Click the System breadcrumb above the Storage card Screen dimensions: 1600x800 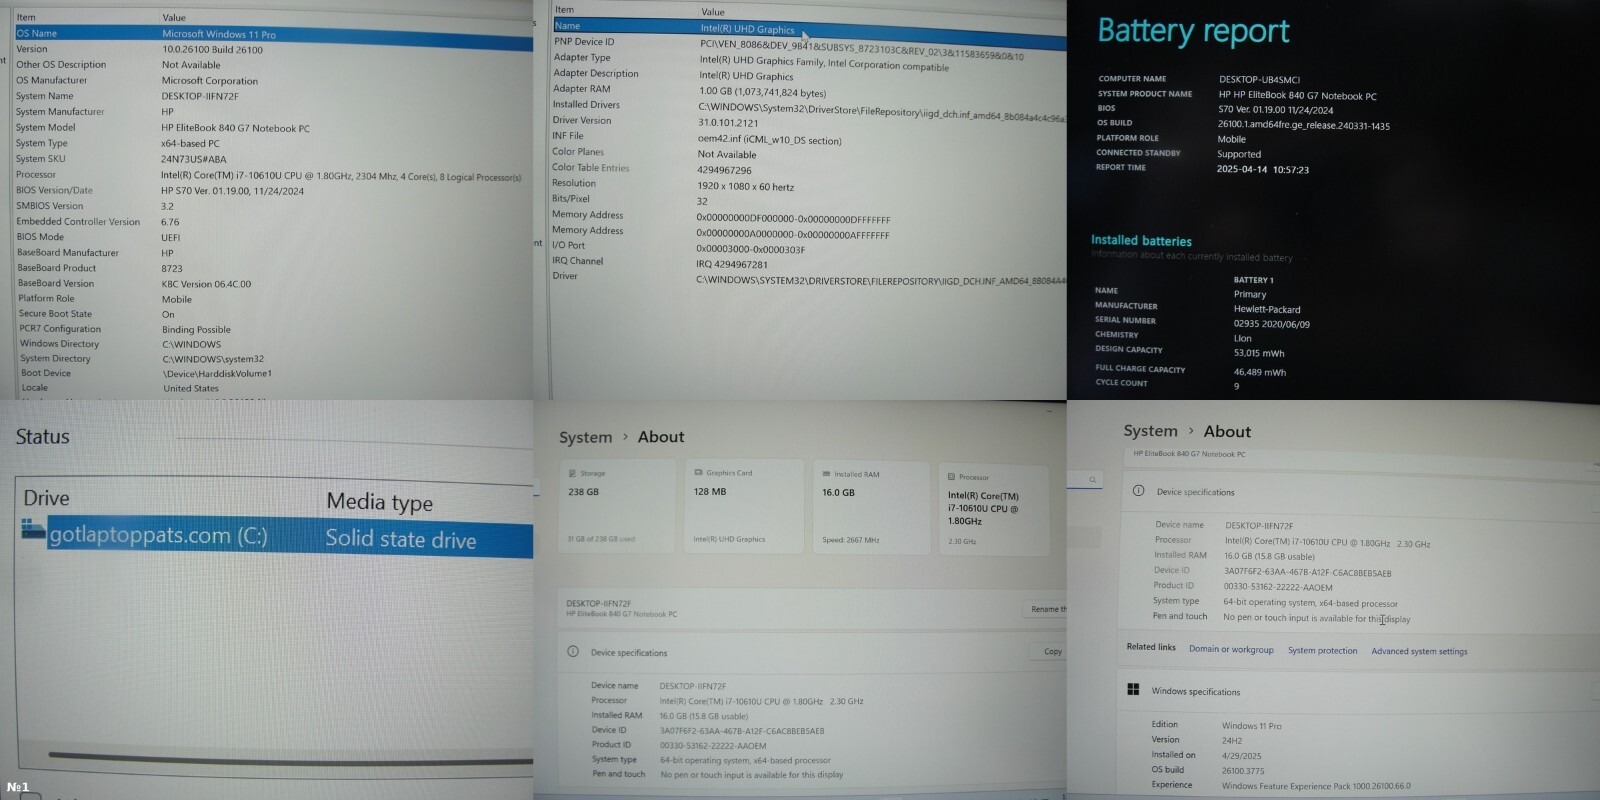pos(585,437)
